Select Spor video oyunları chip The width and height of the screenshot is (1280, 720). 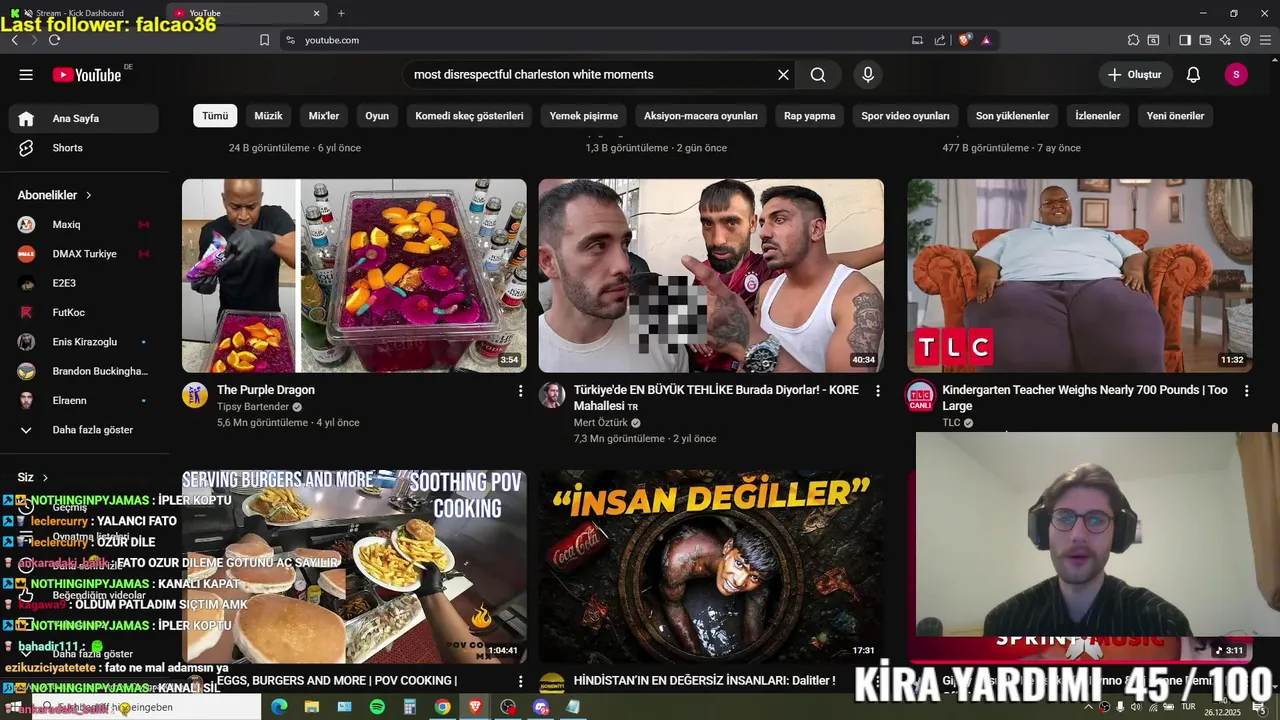(x=905, y=116)
